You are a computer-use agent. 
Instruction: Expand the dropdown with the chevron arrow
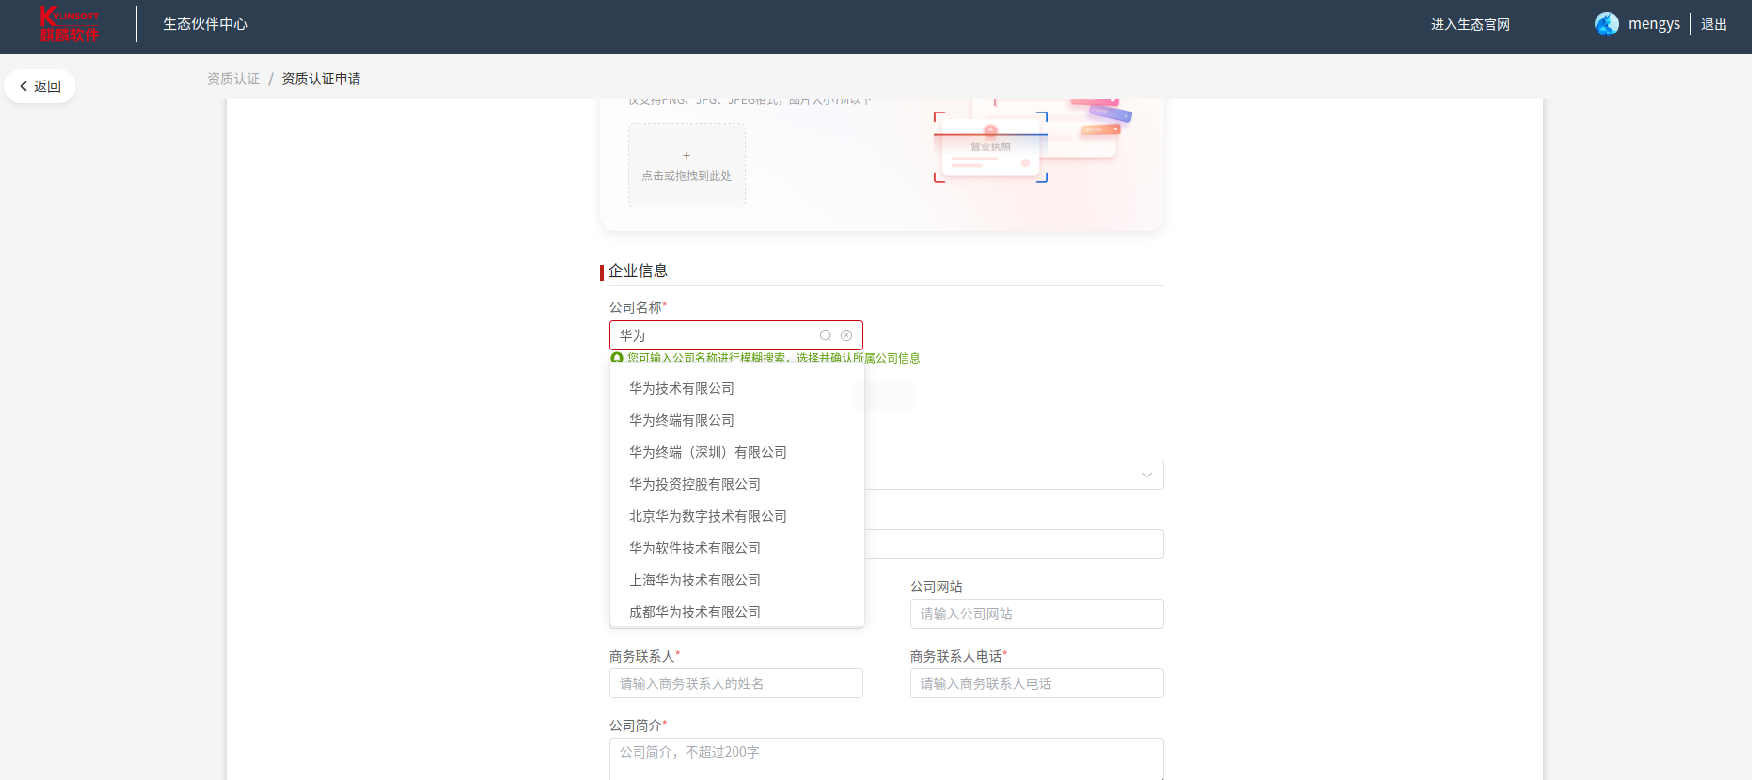tap(1146, 475)
